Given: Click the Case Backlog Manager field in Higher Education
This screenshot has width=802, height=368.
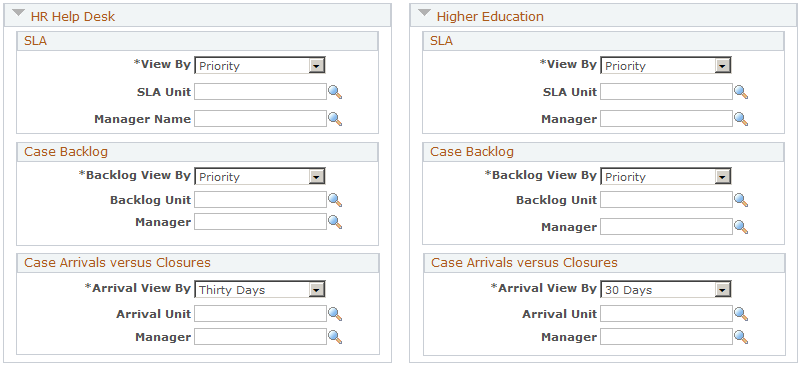Looking at the screenshot, I should 666,227.
